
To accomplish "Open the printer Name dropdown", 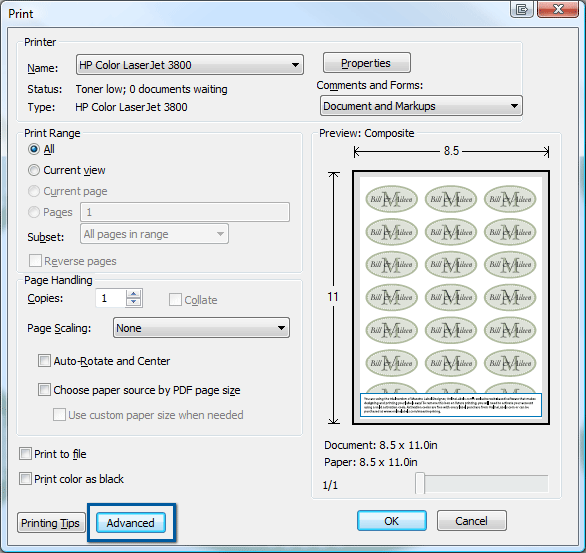I will (x=189, y=65).
